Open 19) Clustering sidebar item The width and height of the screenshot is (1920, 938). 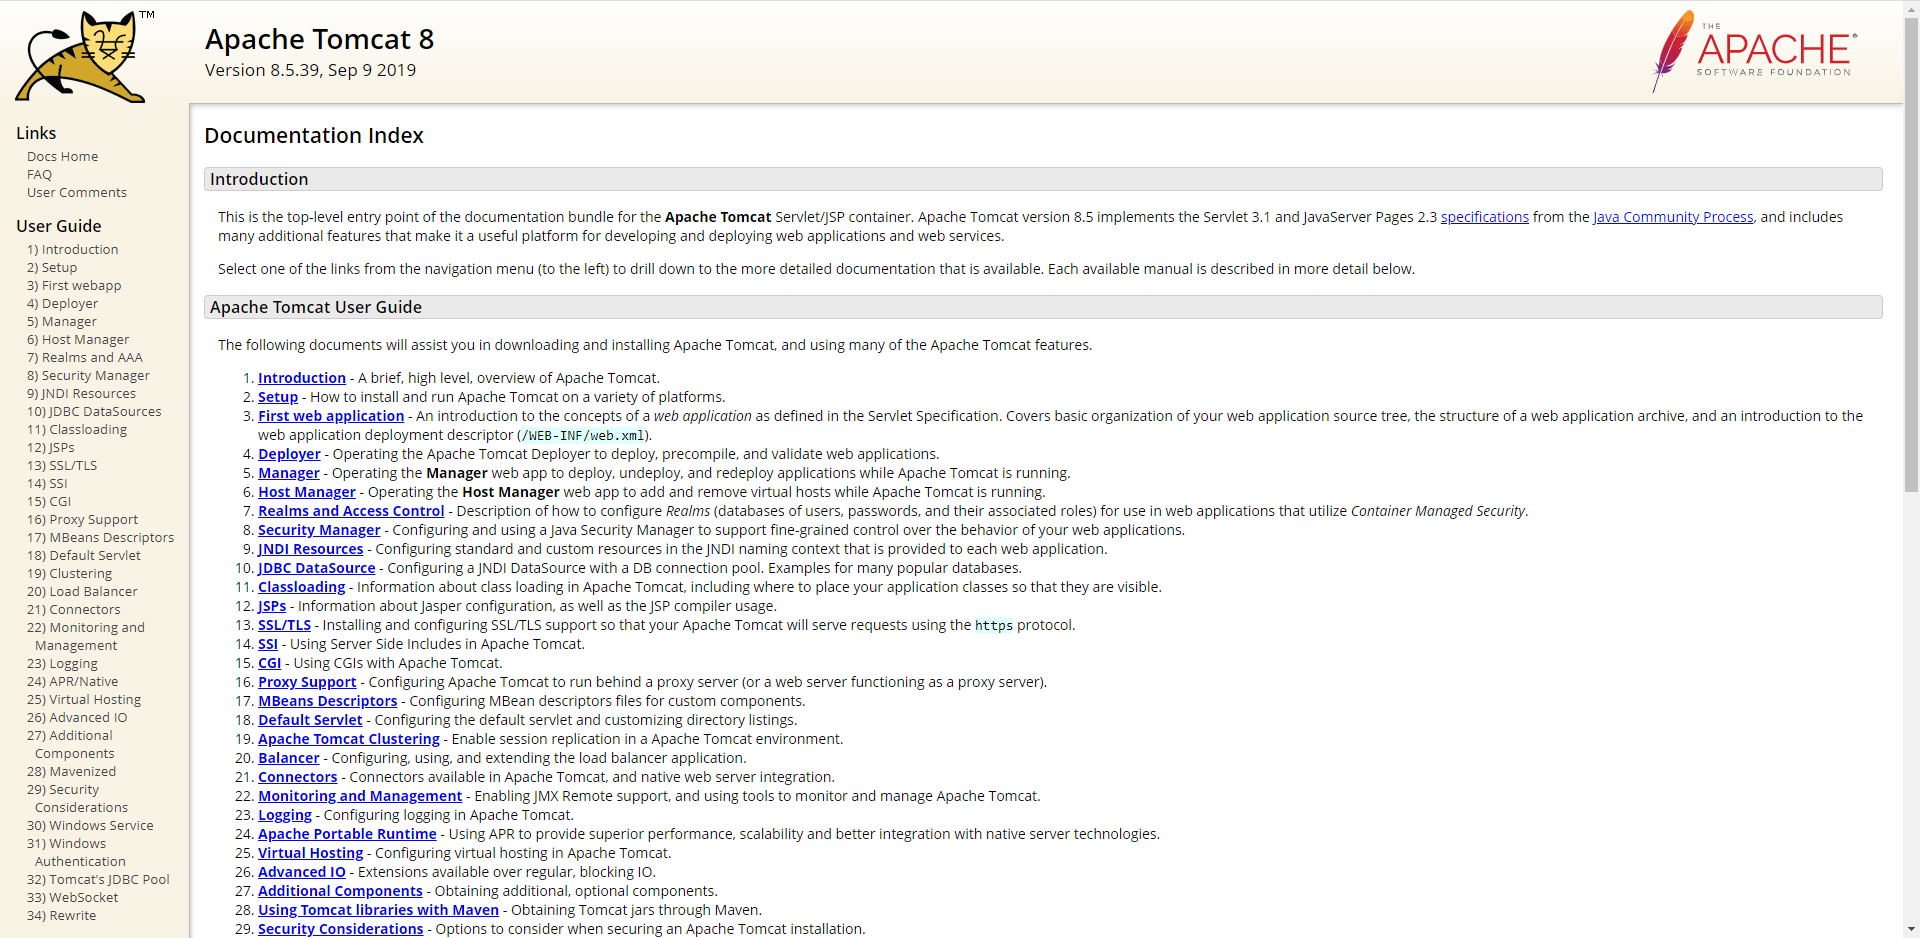tap(69, 574)
